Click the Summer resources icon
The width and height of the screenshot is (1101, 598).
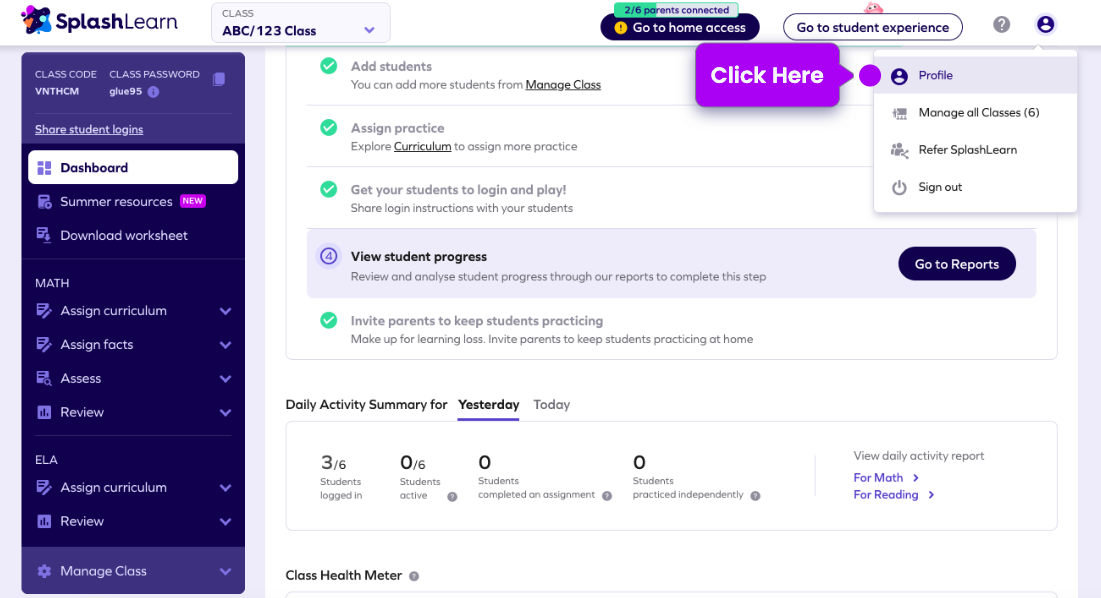coord(40,201)
